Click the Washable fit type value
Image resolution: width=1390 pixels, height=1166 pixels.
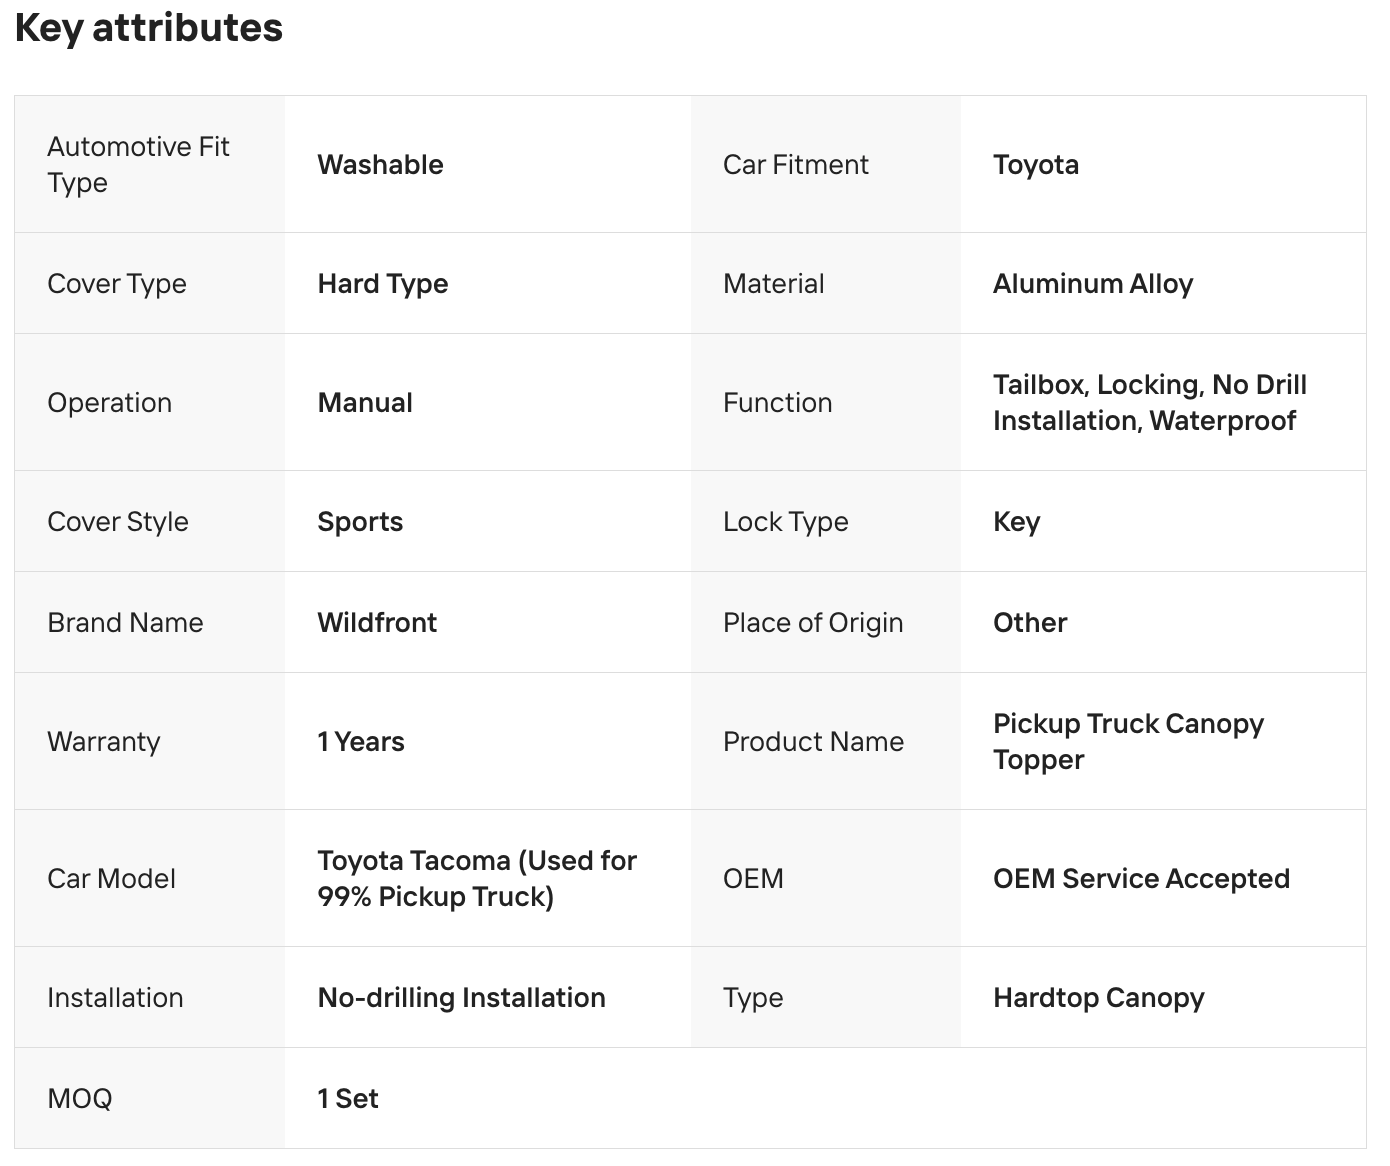pos(380,165)
